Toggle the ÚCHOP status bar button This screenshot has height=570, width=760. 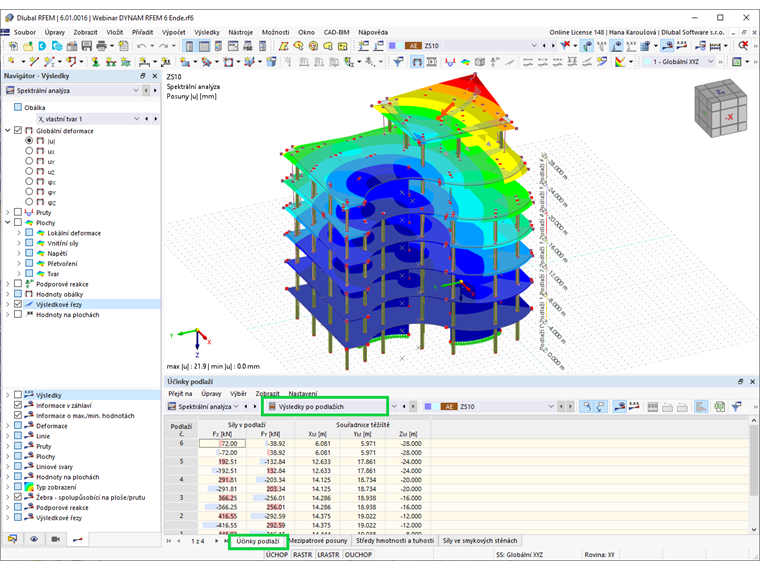[276, 554]
